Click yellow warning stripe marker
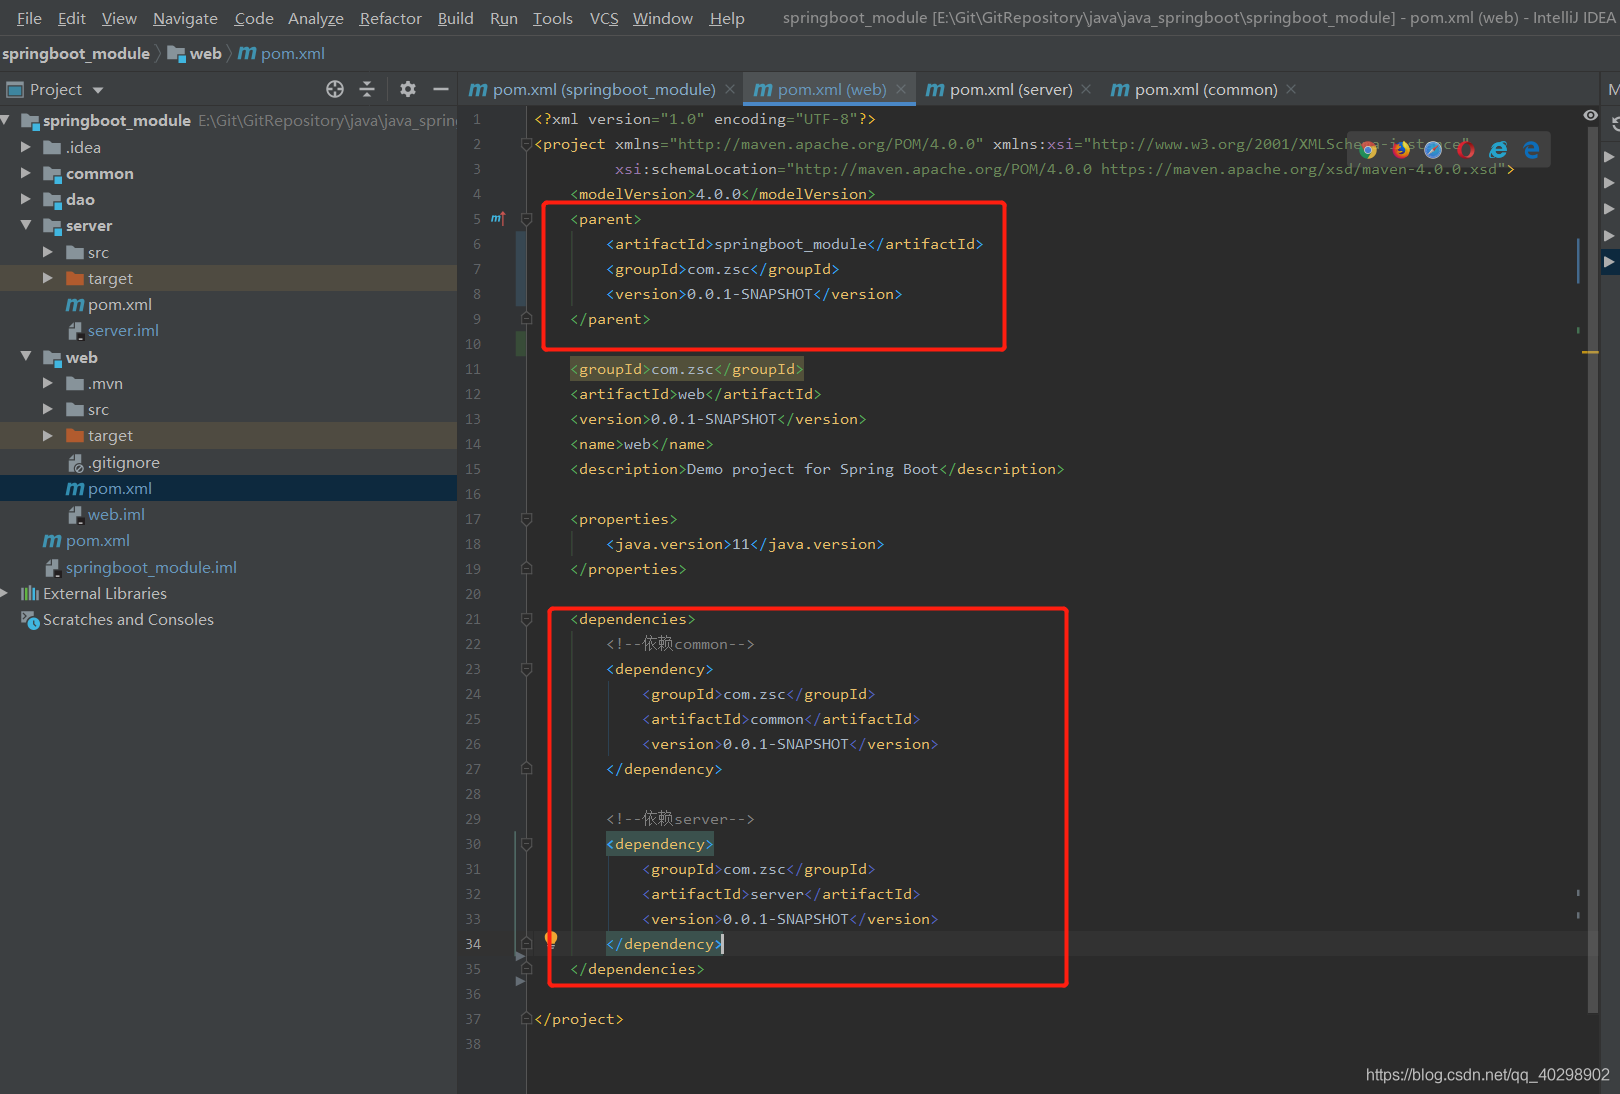The width and height of the screenshot is (1620, 1094). 1590,352
